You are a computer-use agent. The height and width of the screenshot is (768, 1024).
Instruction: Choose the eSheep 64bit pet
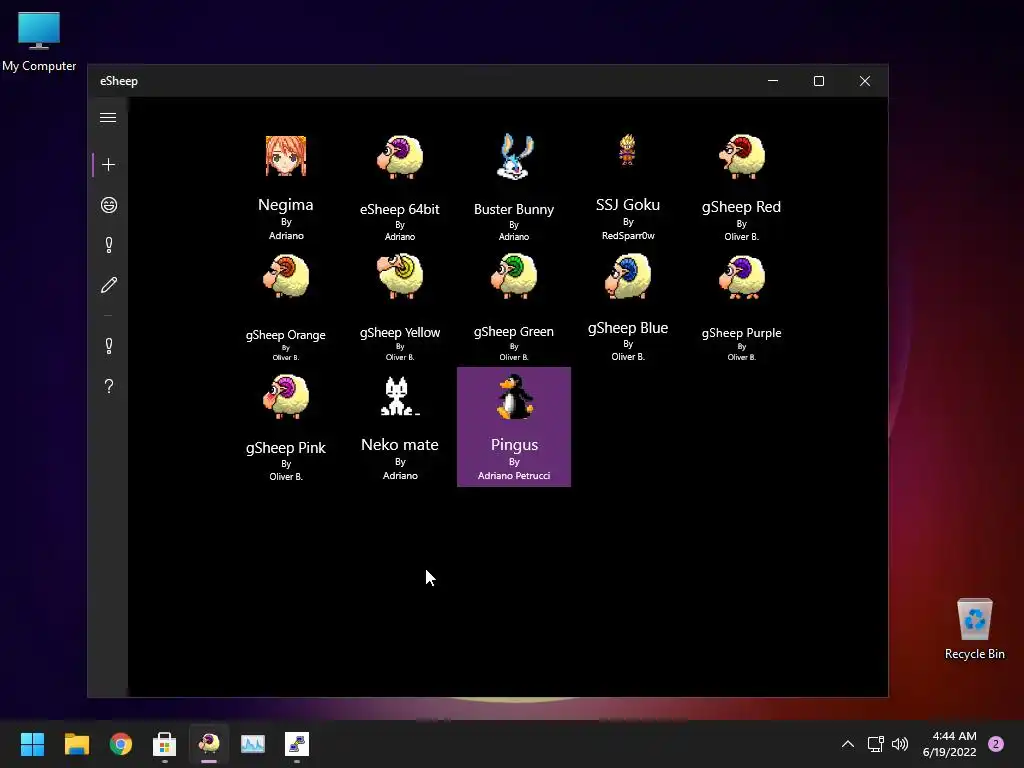[x=400, y=187]
